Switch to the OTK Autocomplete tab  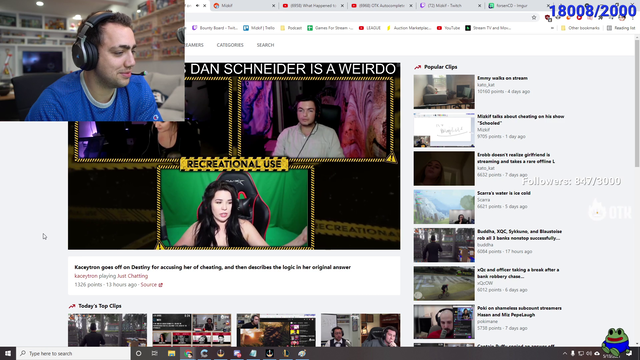pyautogui.click(x=381, y=6)
